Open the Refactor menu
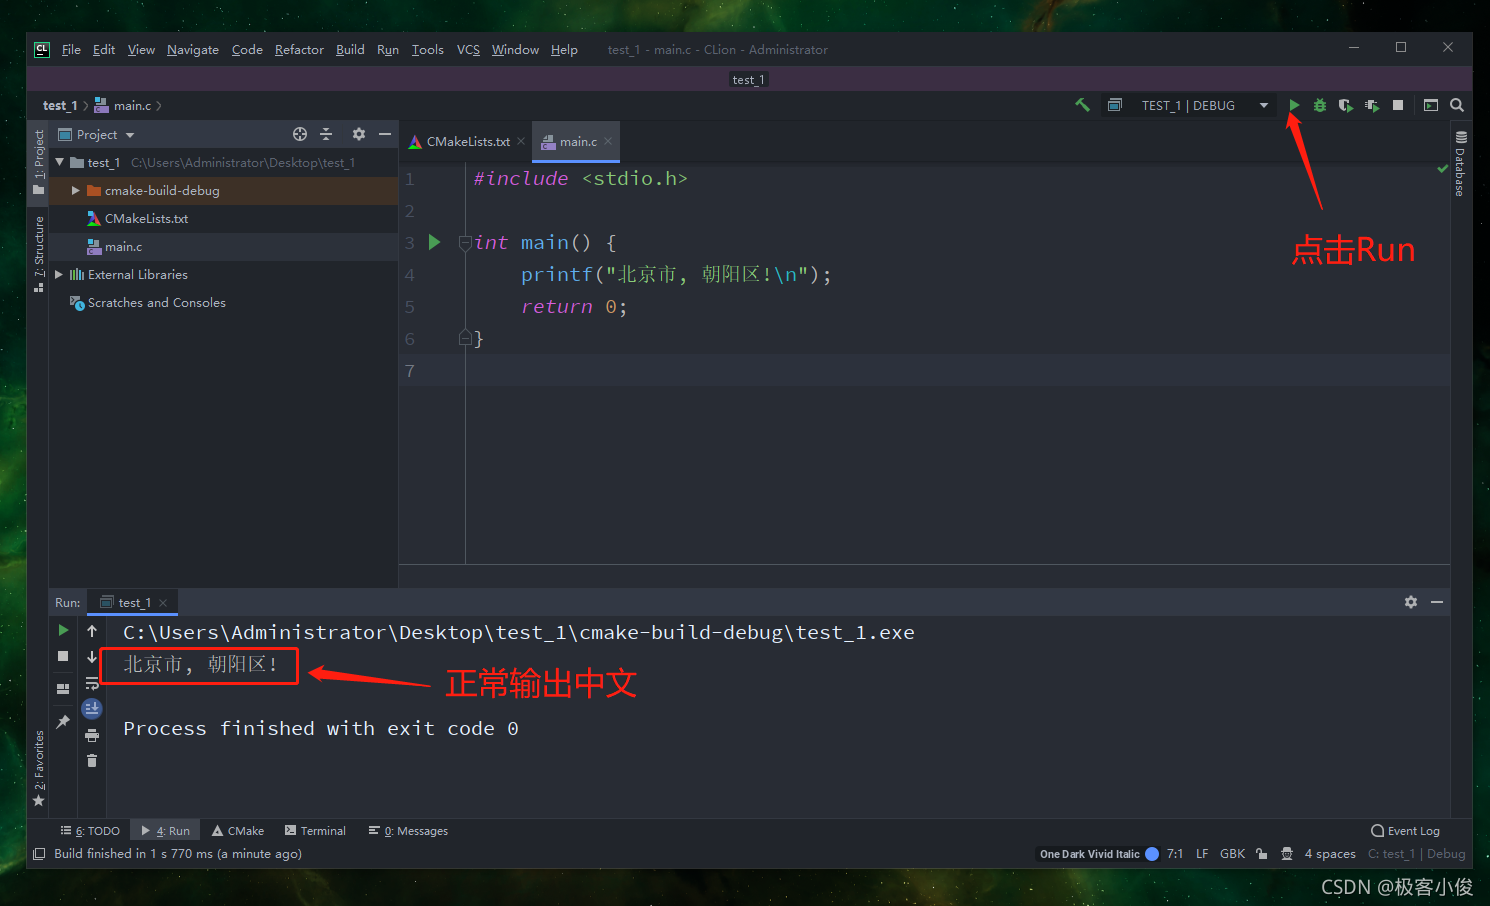 tap(299, 49)
